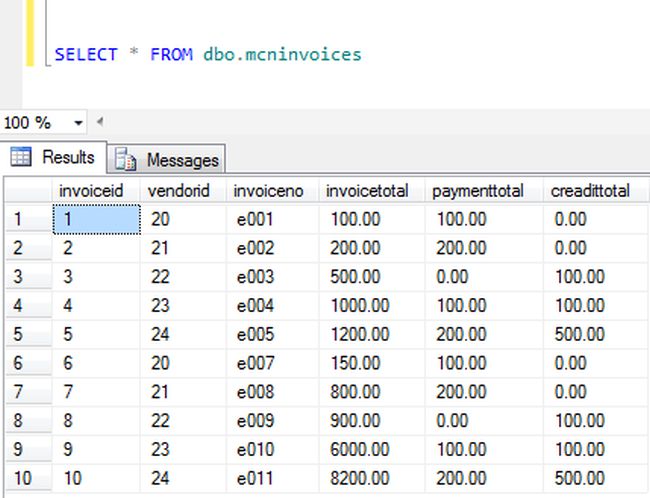Click the e005 invoice number cell
Screen dimensions: 650x498
click(x=255, y=335)
